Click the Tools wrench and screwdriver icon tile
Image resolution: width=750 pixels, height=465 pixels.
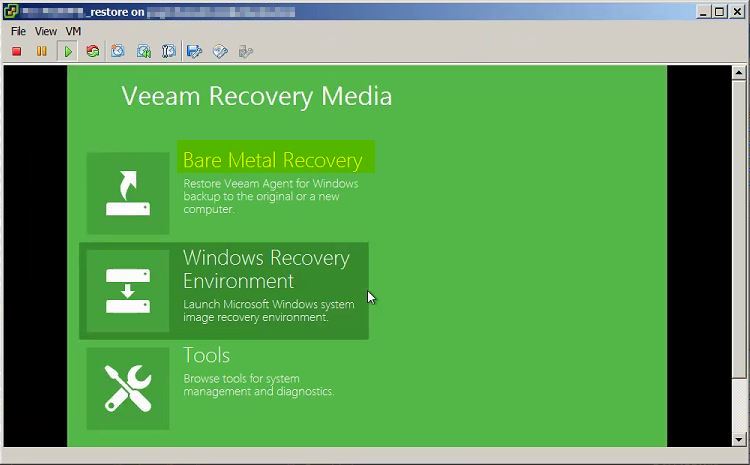point(128,388)
